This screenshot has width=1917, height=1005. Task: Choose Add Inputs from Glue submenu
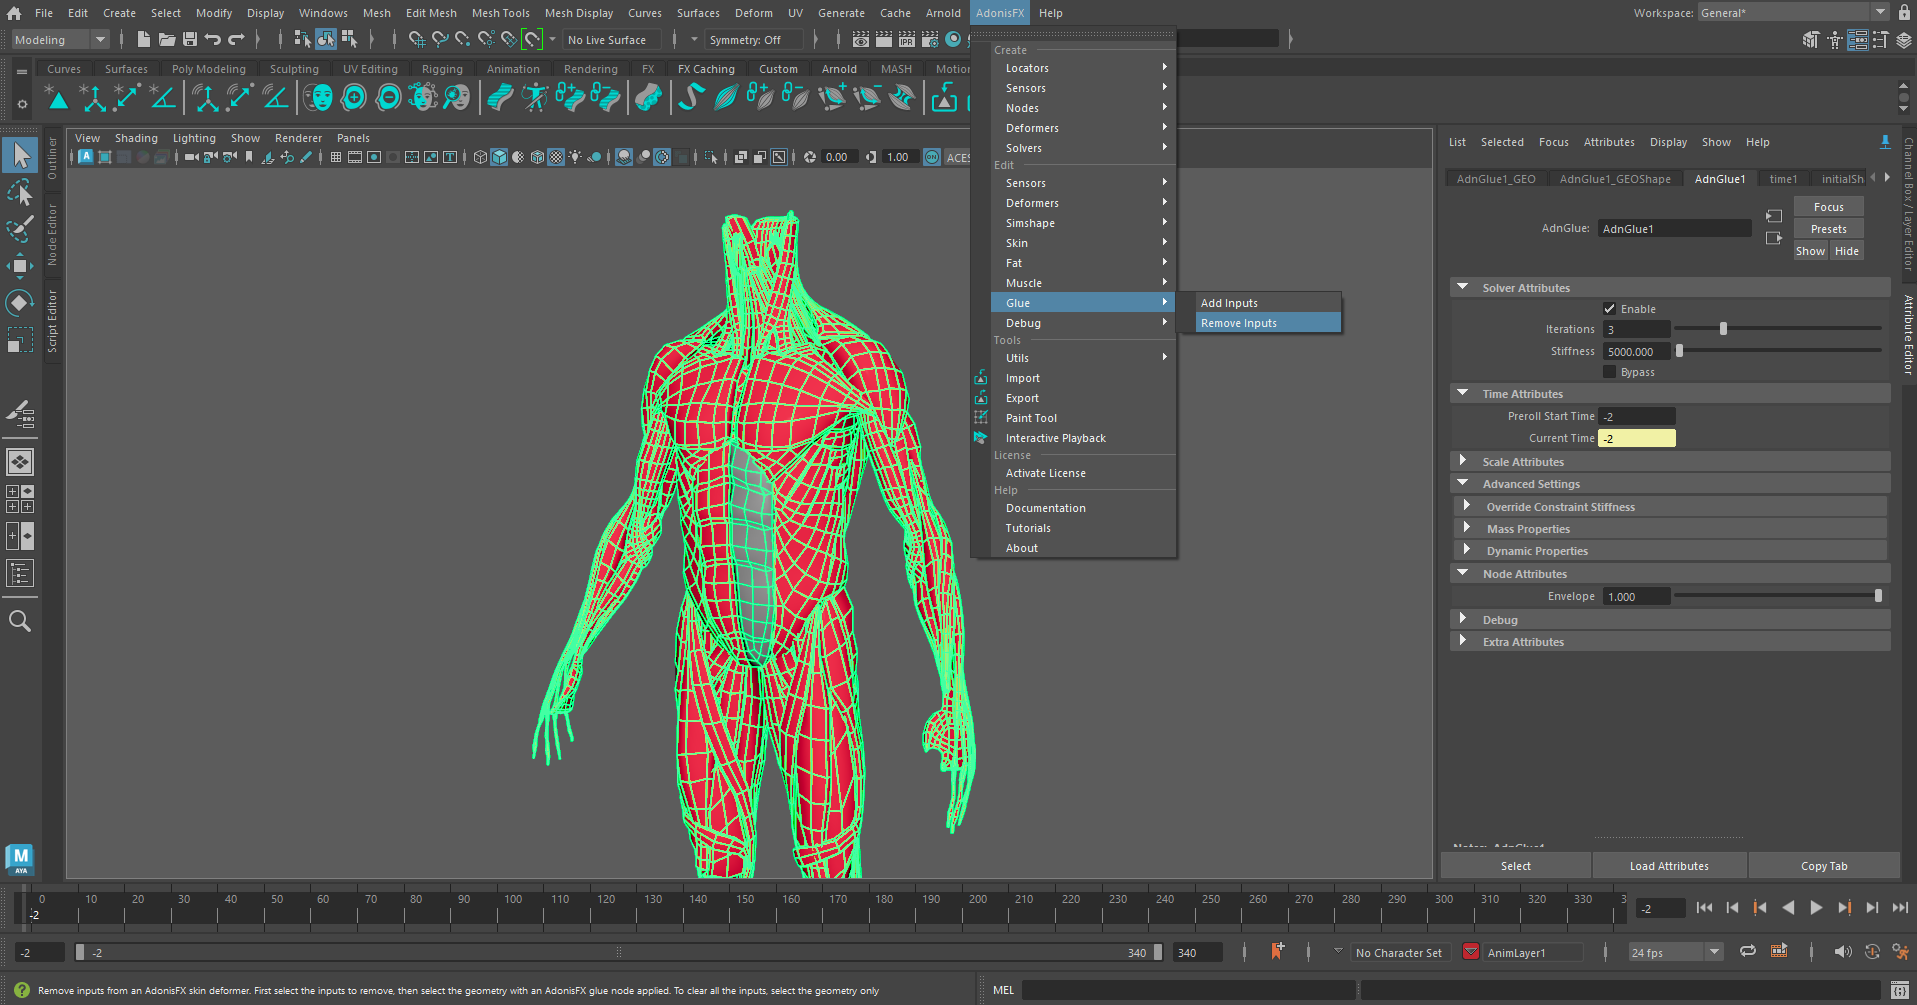[1268, 303]
